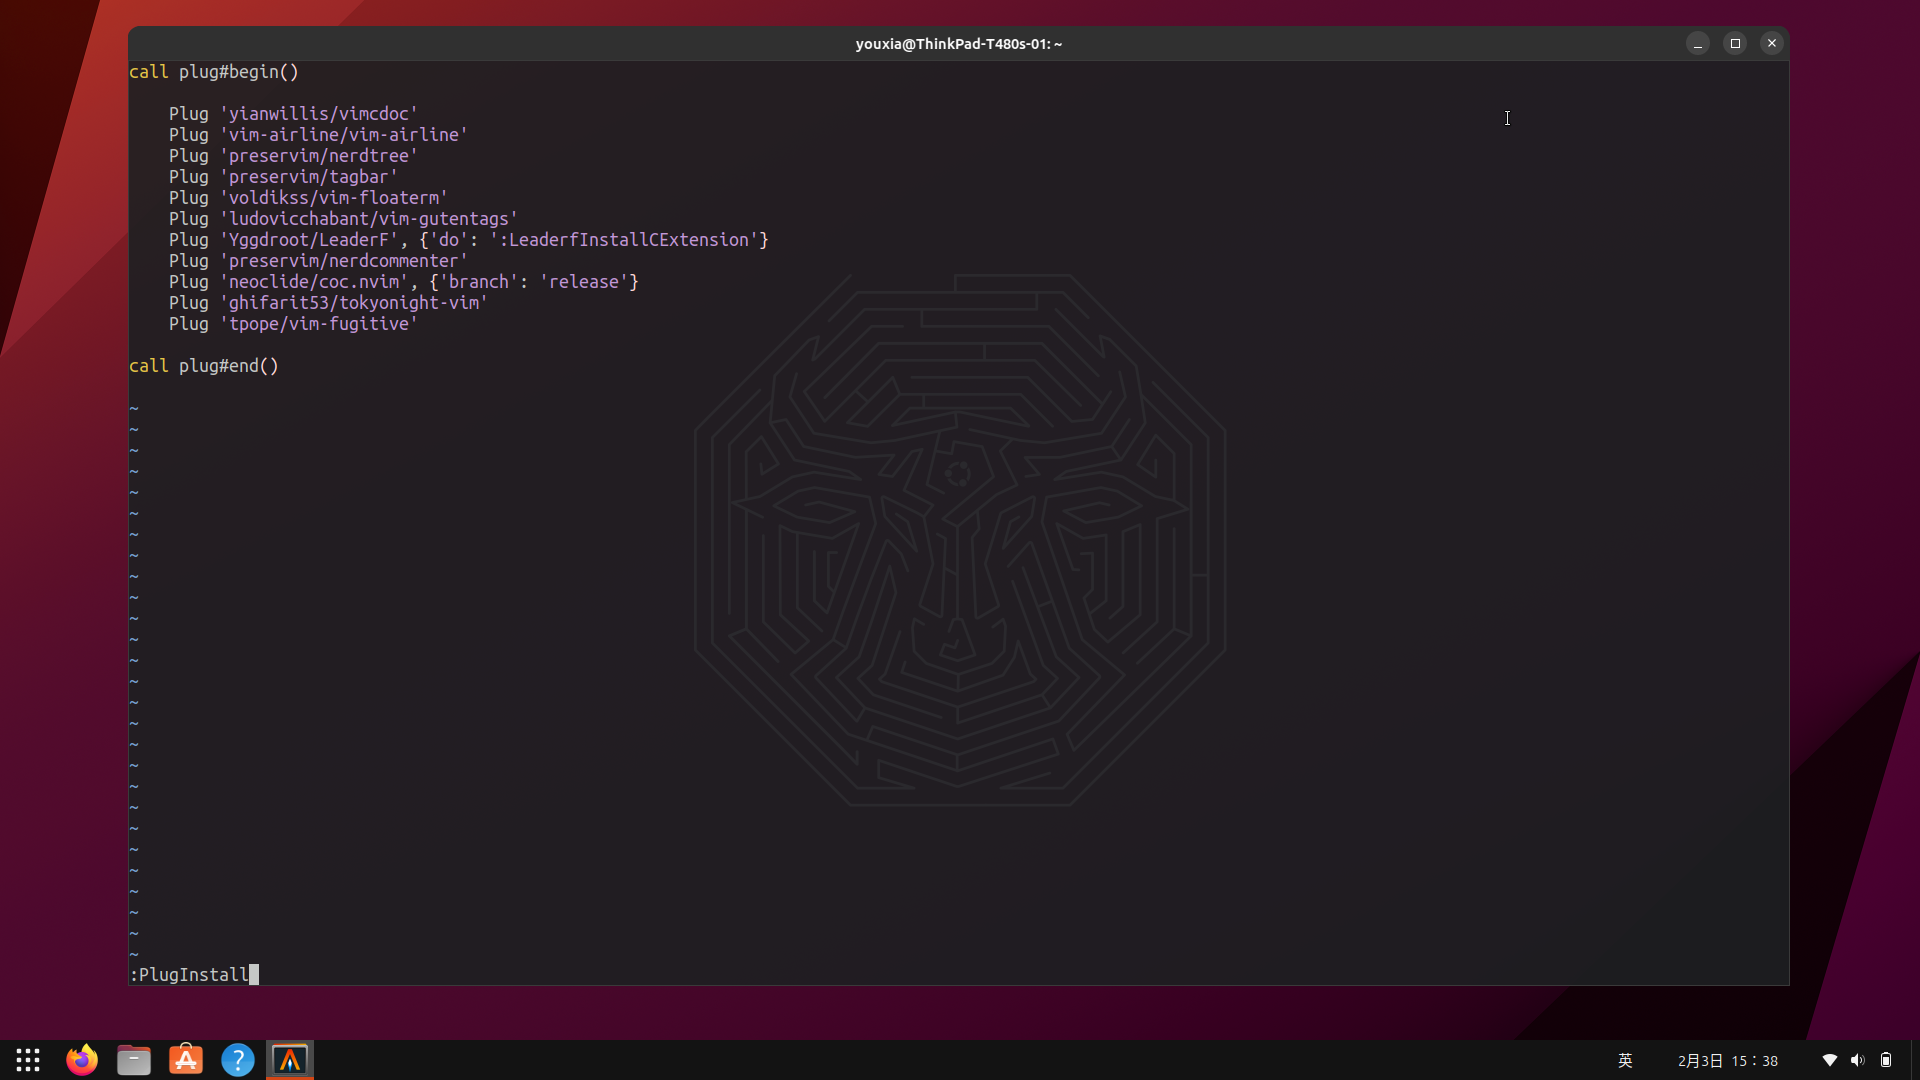Switch the input method indicator 英
The width and height of the screenshot is (1920, 1080).
[1625, 1060]
